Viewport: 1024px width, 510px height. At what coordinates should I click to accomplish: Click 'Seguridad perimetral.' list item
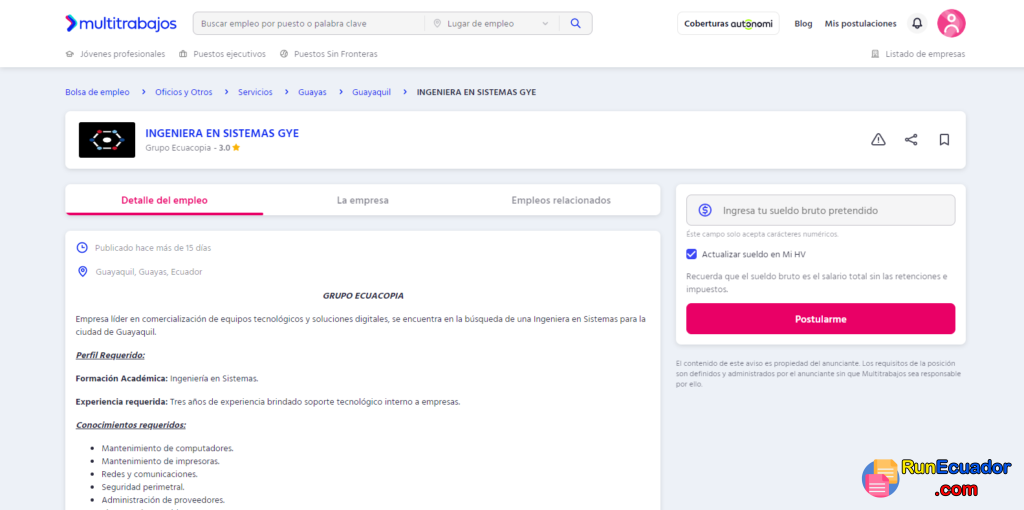[143, 486]
